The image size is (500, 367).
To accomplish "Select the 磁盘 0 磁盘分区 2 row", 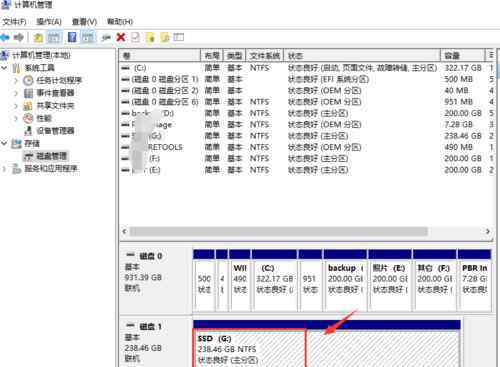I will pos(307,91).
